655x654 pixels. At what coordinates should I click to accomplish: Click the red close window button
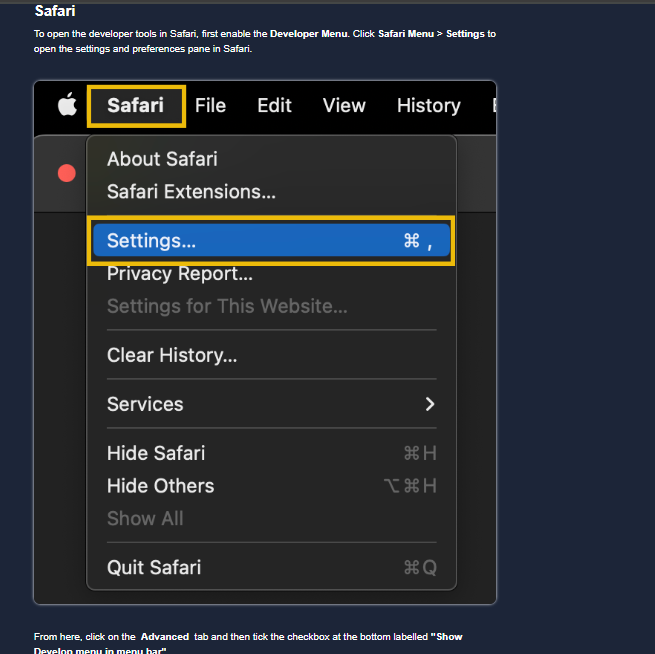pos(67,173)
